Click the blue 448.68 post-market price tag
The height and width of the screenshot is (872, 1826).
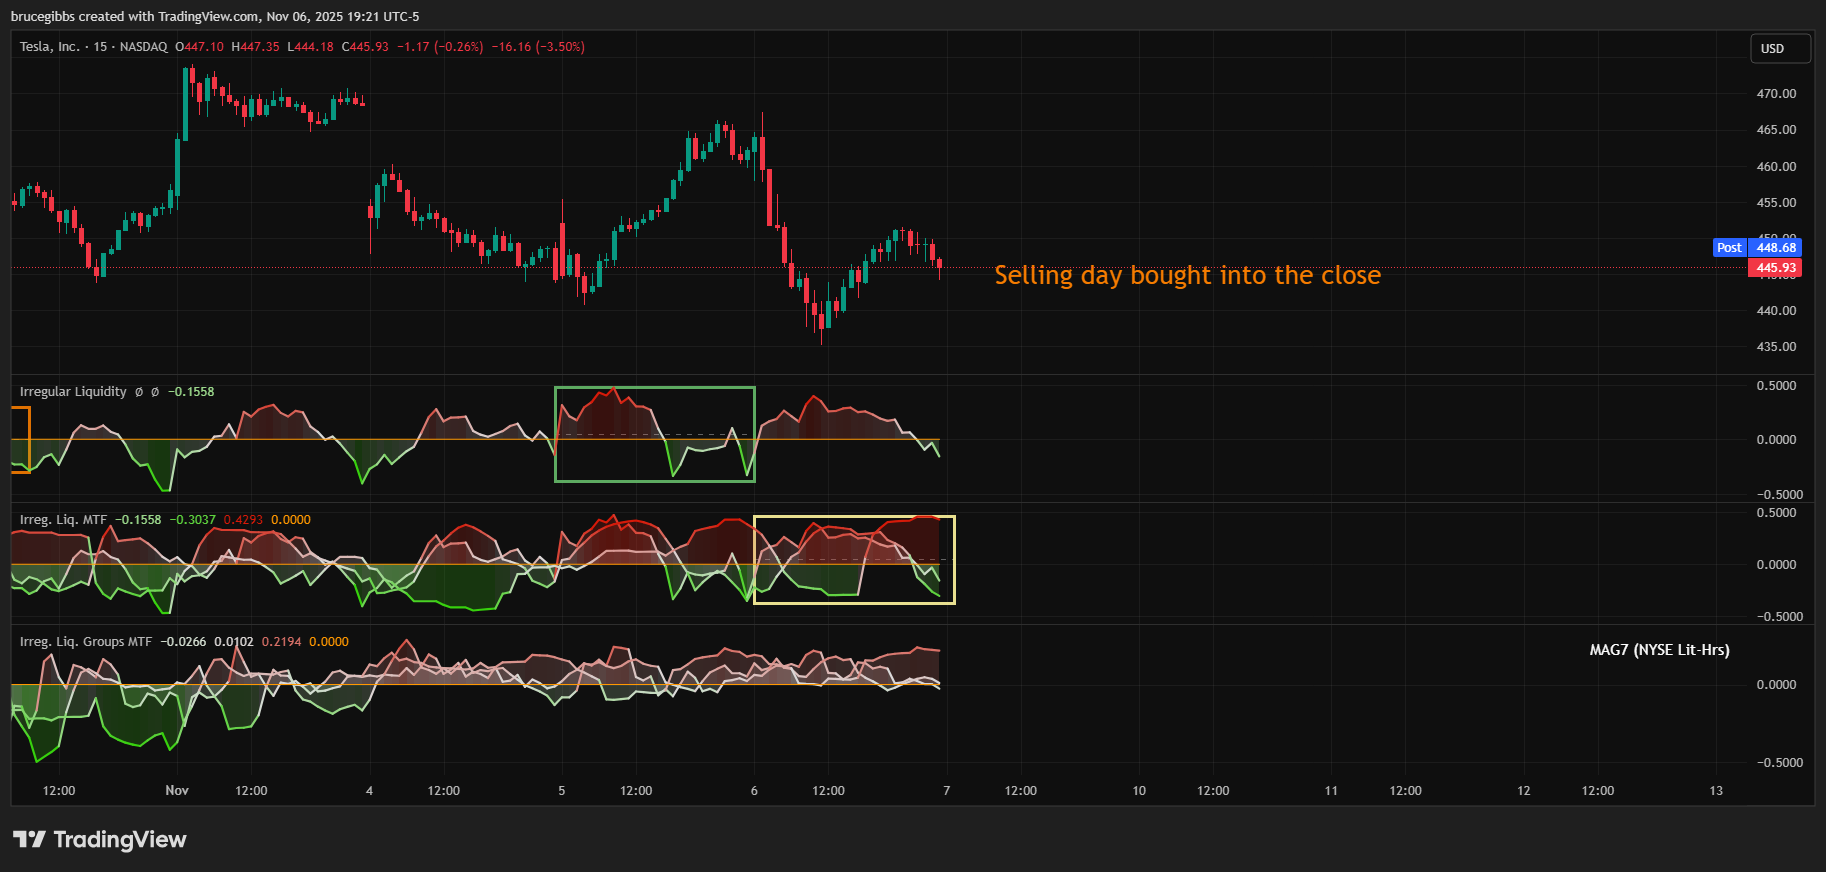pyautogui.click(x=1776, y=248)
